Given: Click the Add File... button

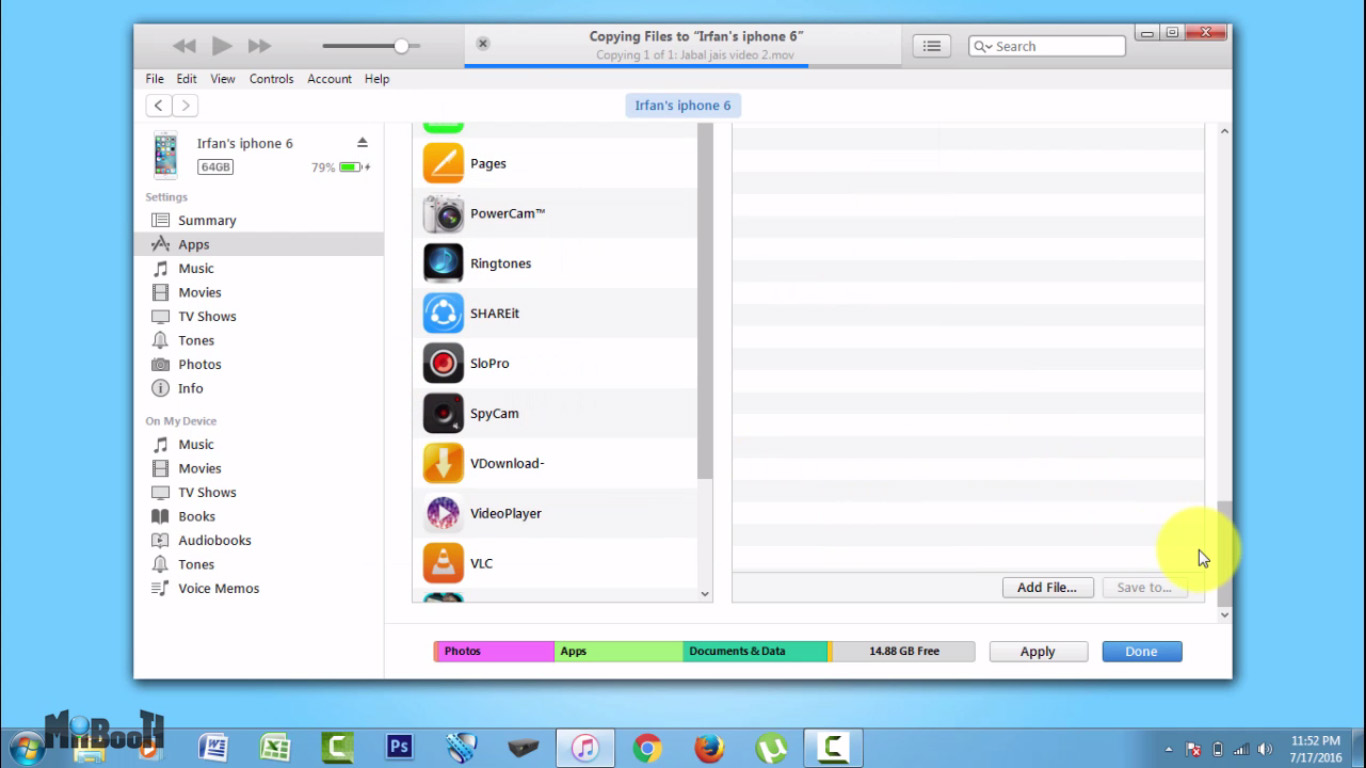Looking at the screenshot, I should (x=1047, y=588).
